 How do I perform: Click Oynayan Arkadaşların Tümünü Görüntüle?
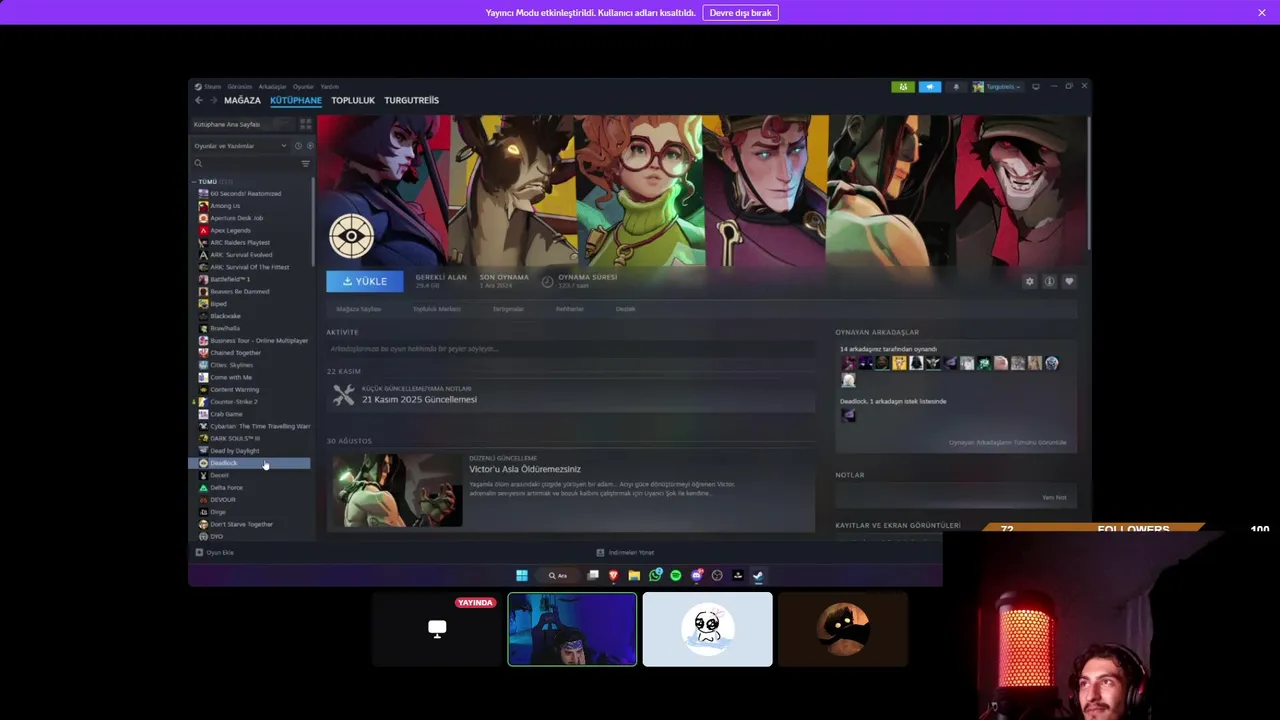pyautogui.click(x=1008, y=442)
